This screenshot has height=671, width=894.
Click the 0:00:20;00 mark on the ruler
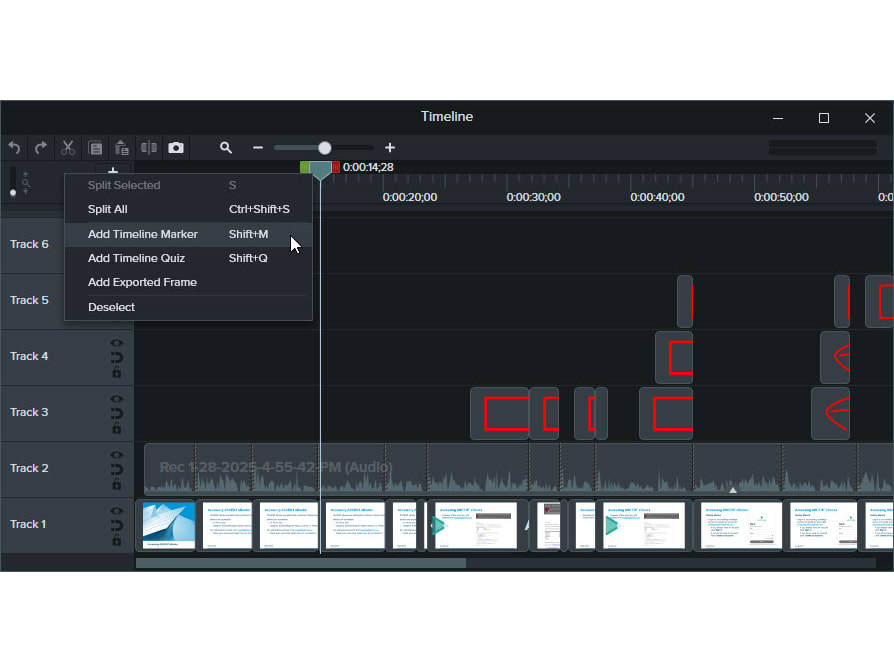tap(410, 197)
